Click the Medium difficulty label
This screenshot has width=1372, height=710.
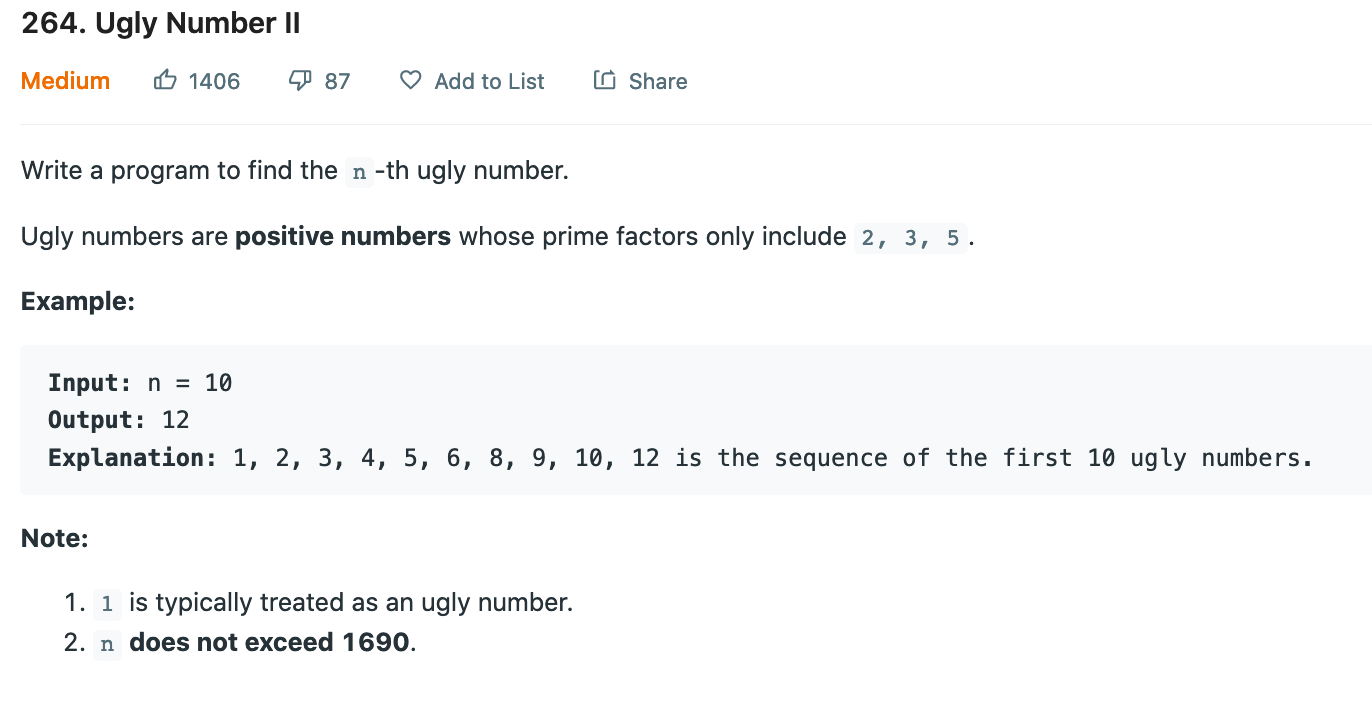click(65, 82)
